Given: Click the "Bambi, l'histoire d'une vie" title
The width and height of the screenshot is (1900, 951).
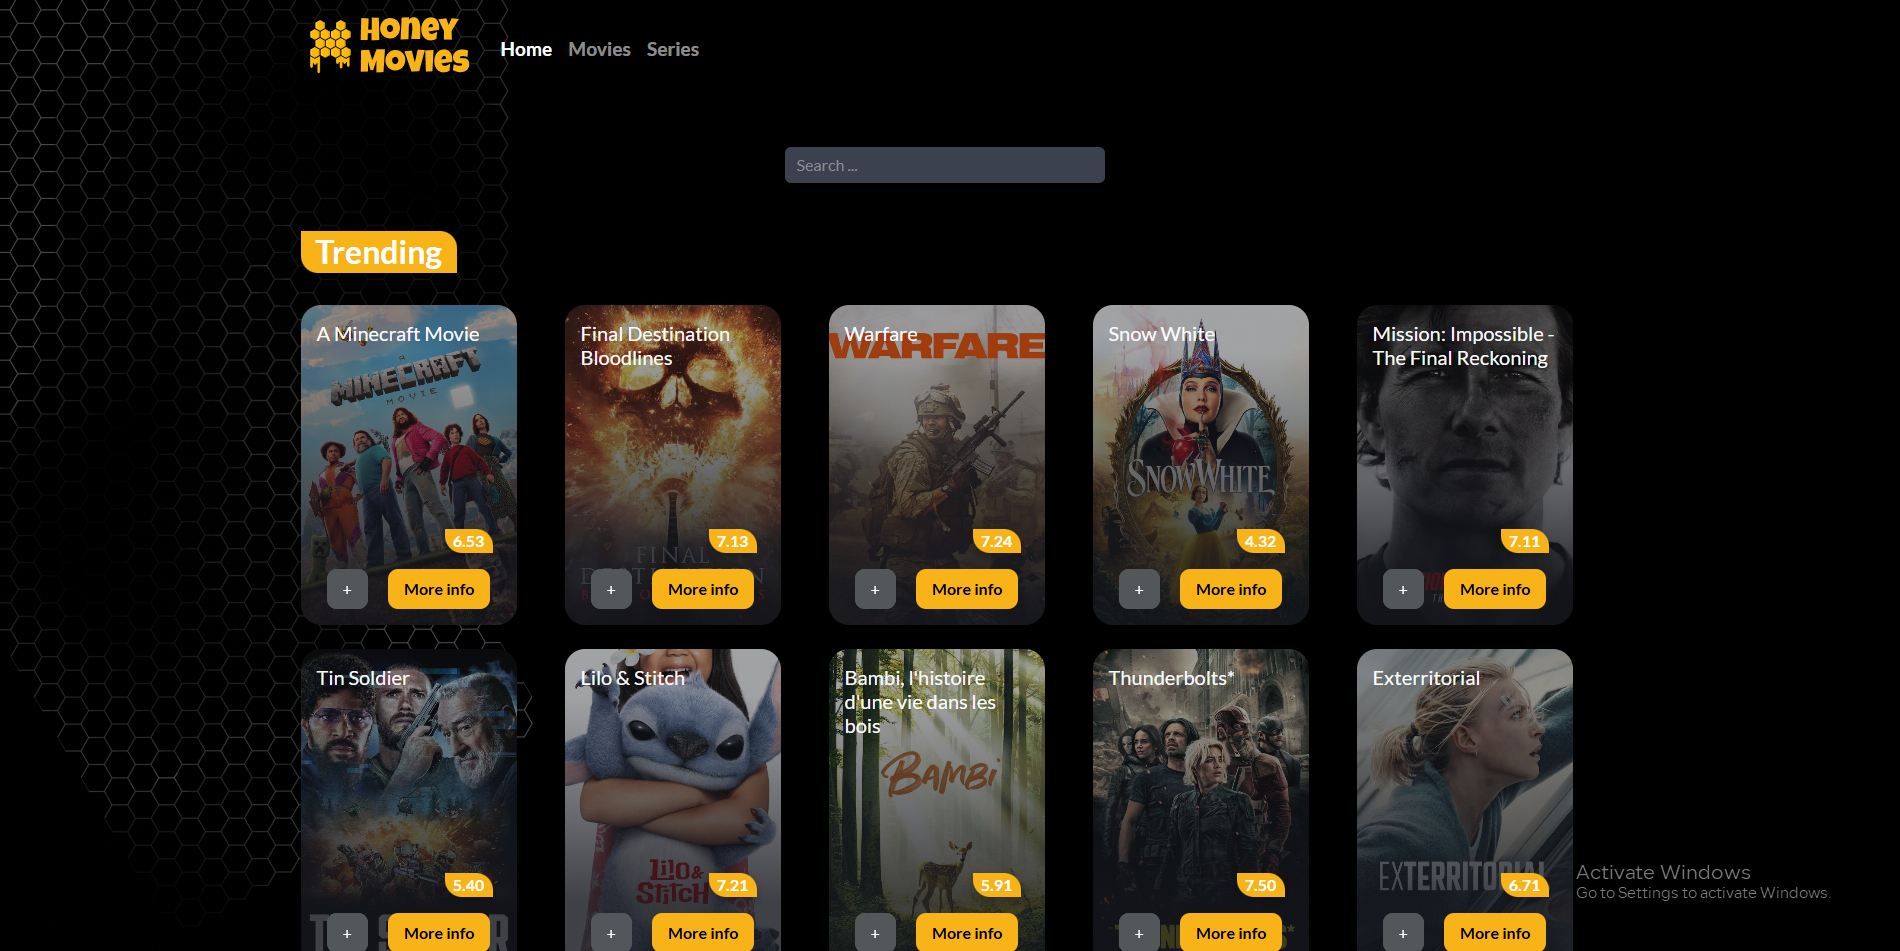Looking at the screenshot, I should [920, 702].
